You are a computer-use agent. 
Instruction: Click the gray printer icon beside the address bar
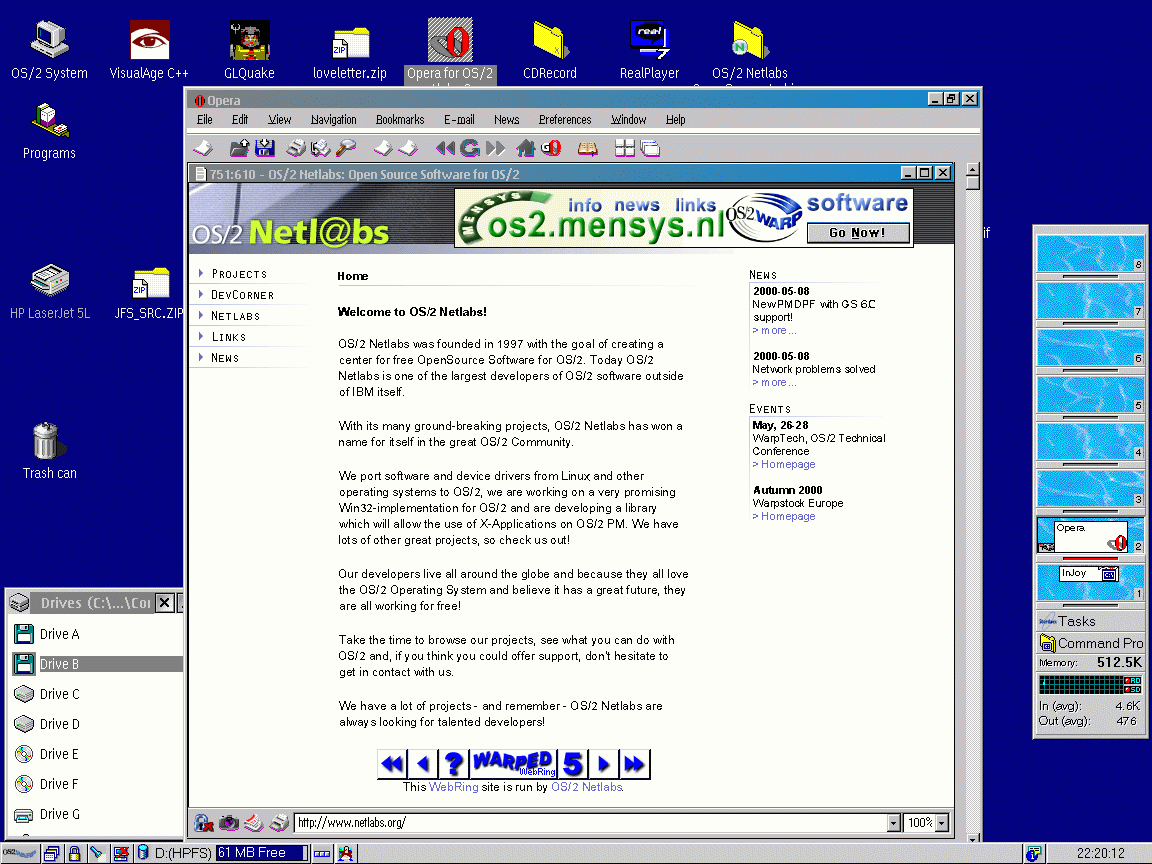(x=279, y=823)
